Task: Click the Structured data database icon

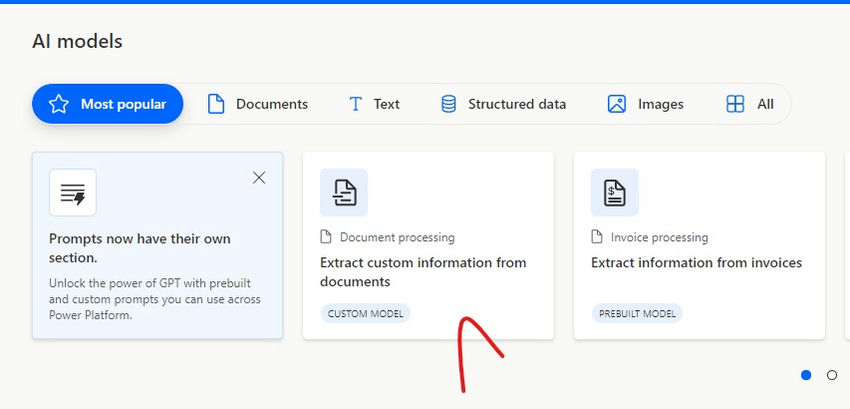Action: point(448,104)
